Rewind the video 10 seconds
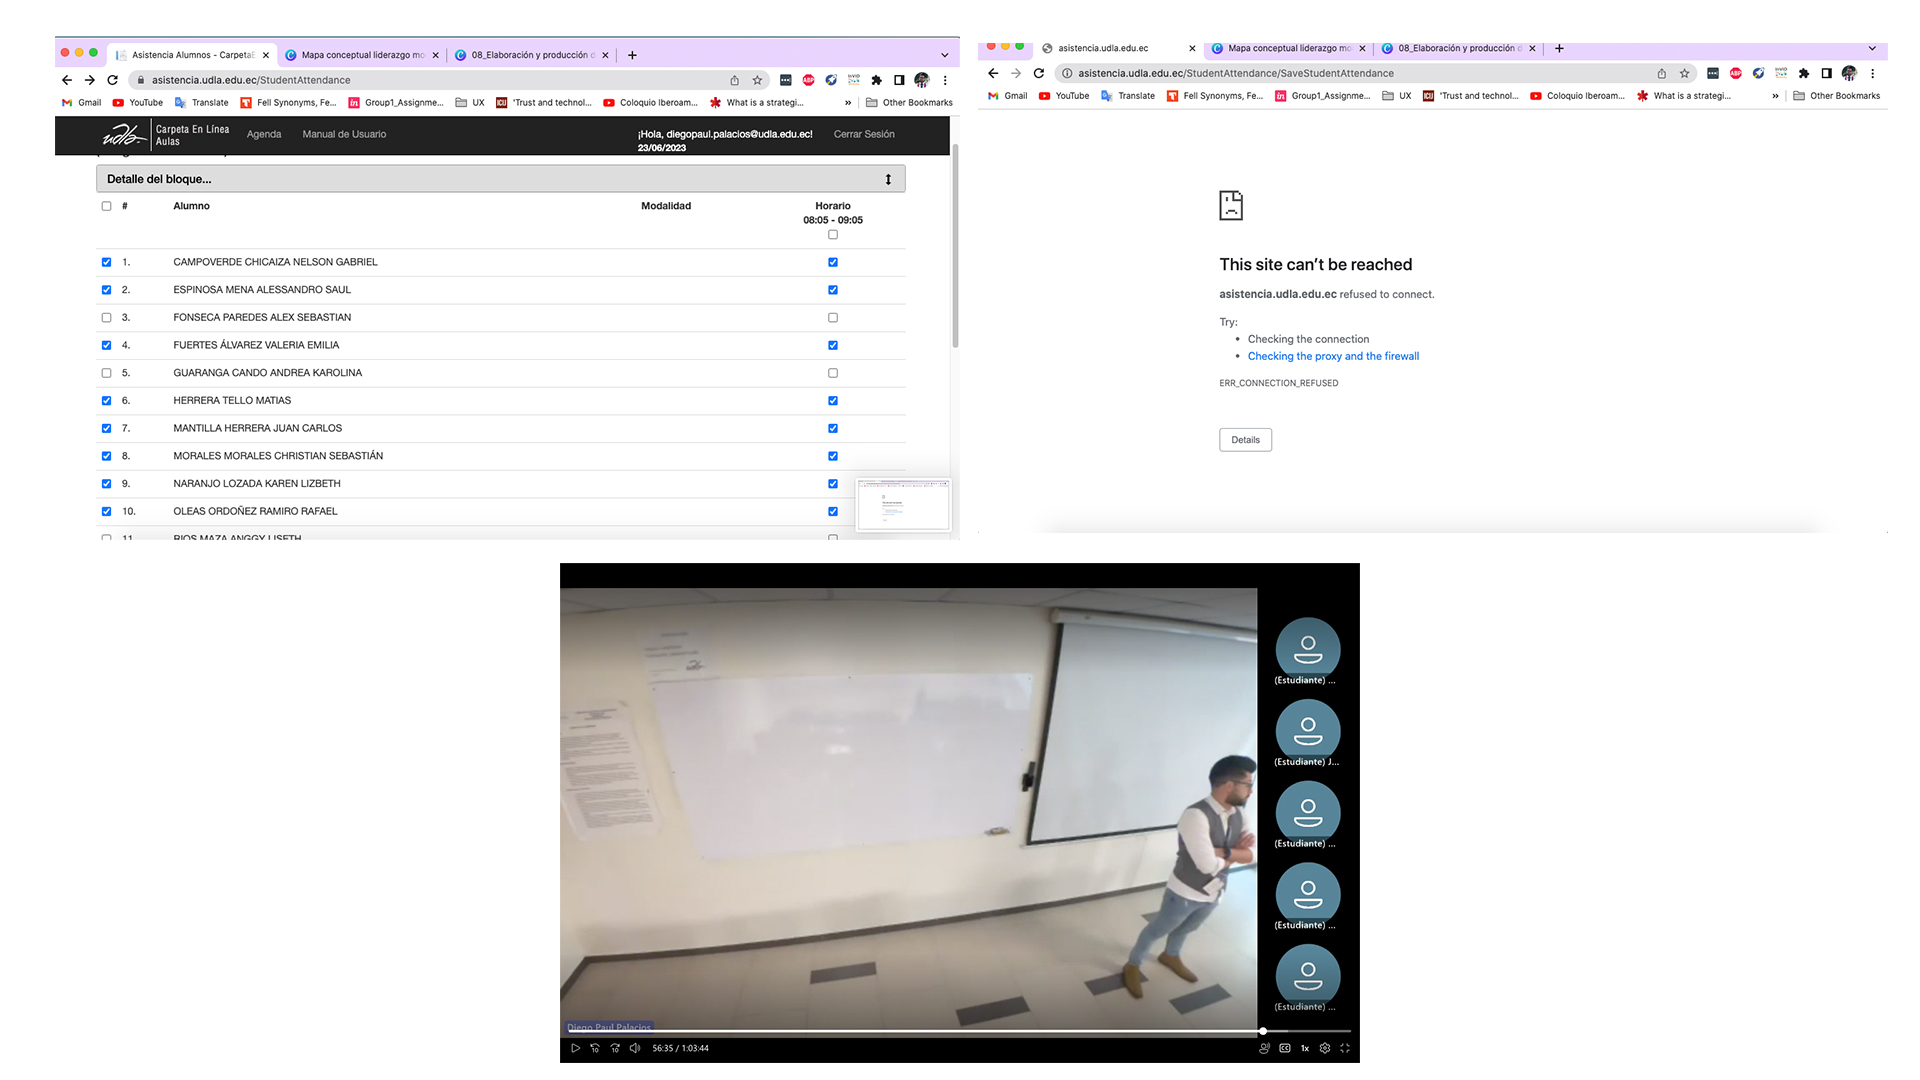Viewport: 1920px width, 1080px height. pos(595,1048)
